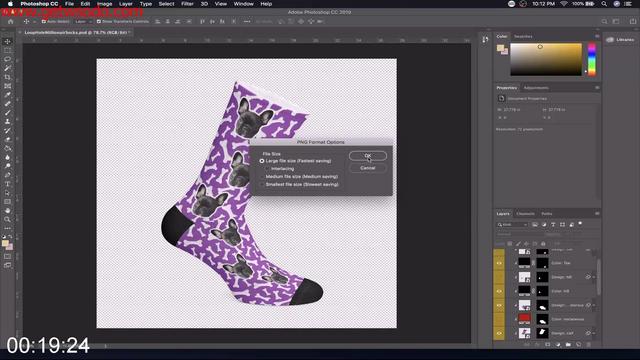Select the Horizontal Type tool
Image resolution: width=640 pixels, height=360 pixels.
pos(7,184)
